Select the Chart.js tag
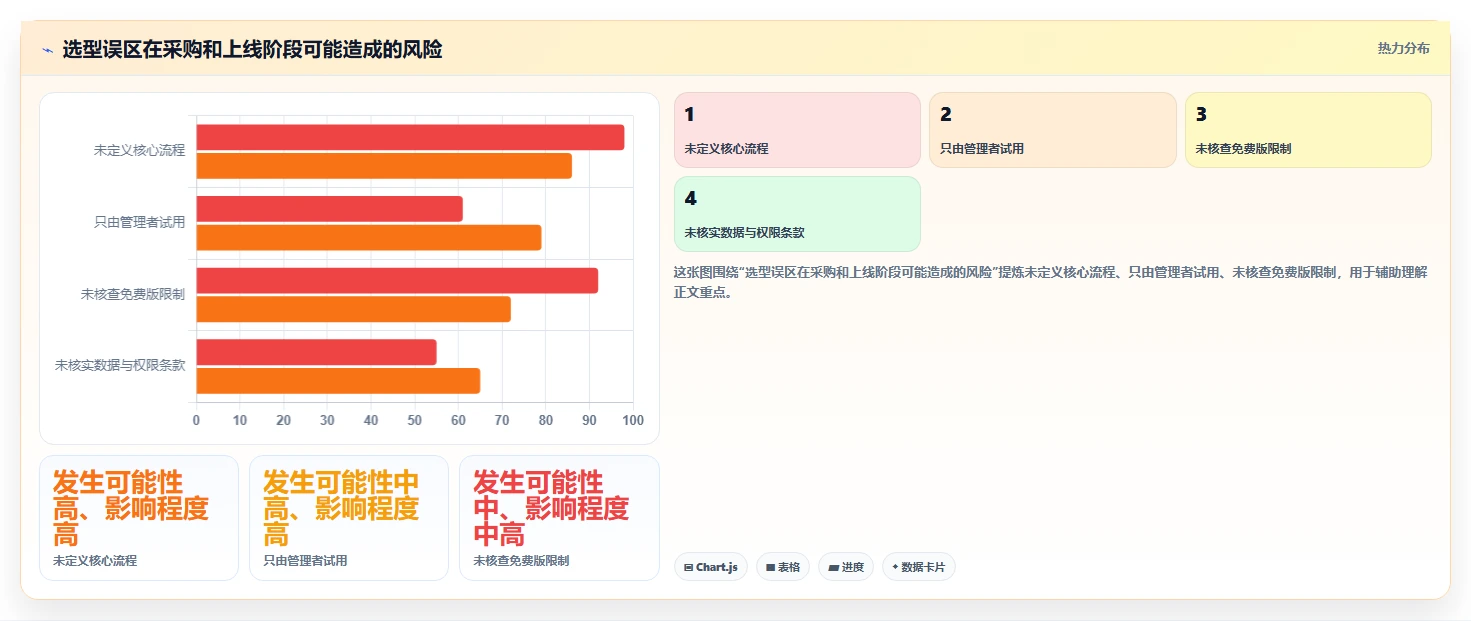This screenshot has width=1471, height=621. point(711,567)
